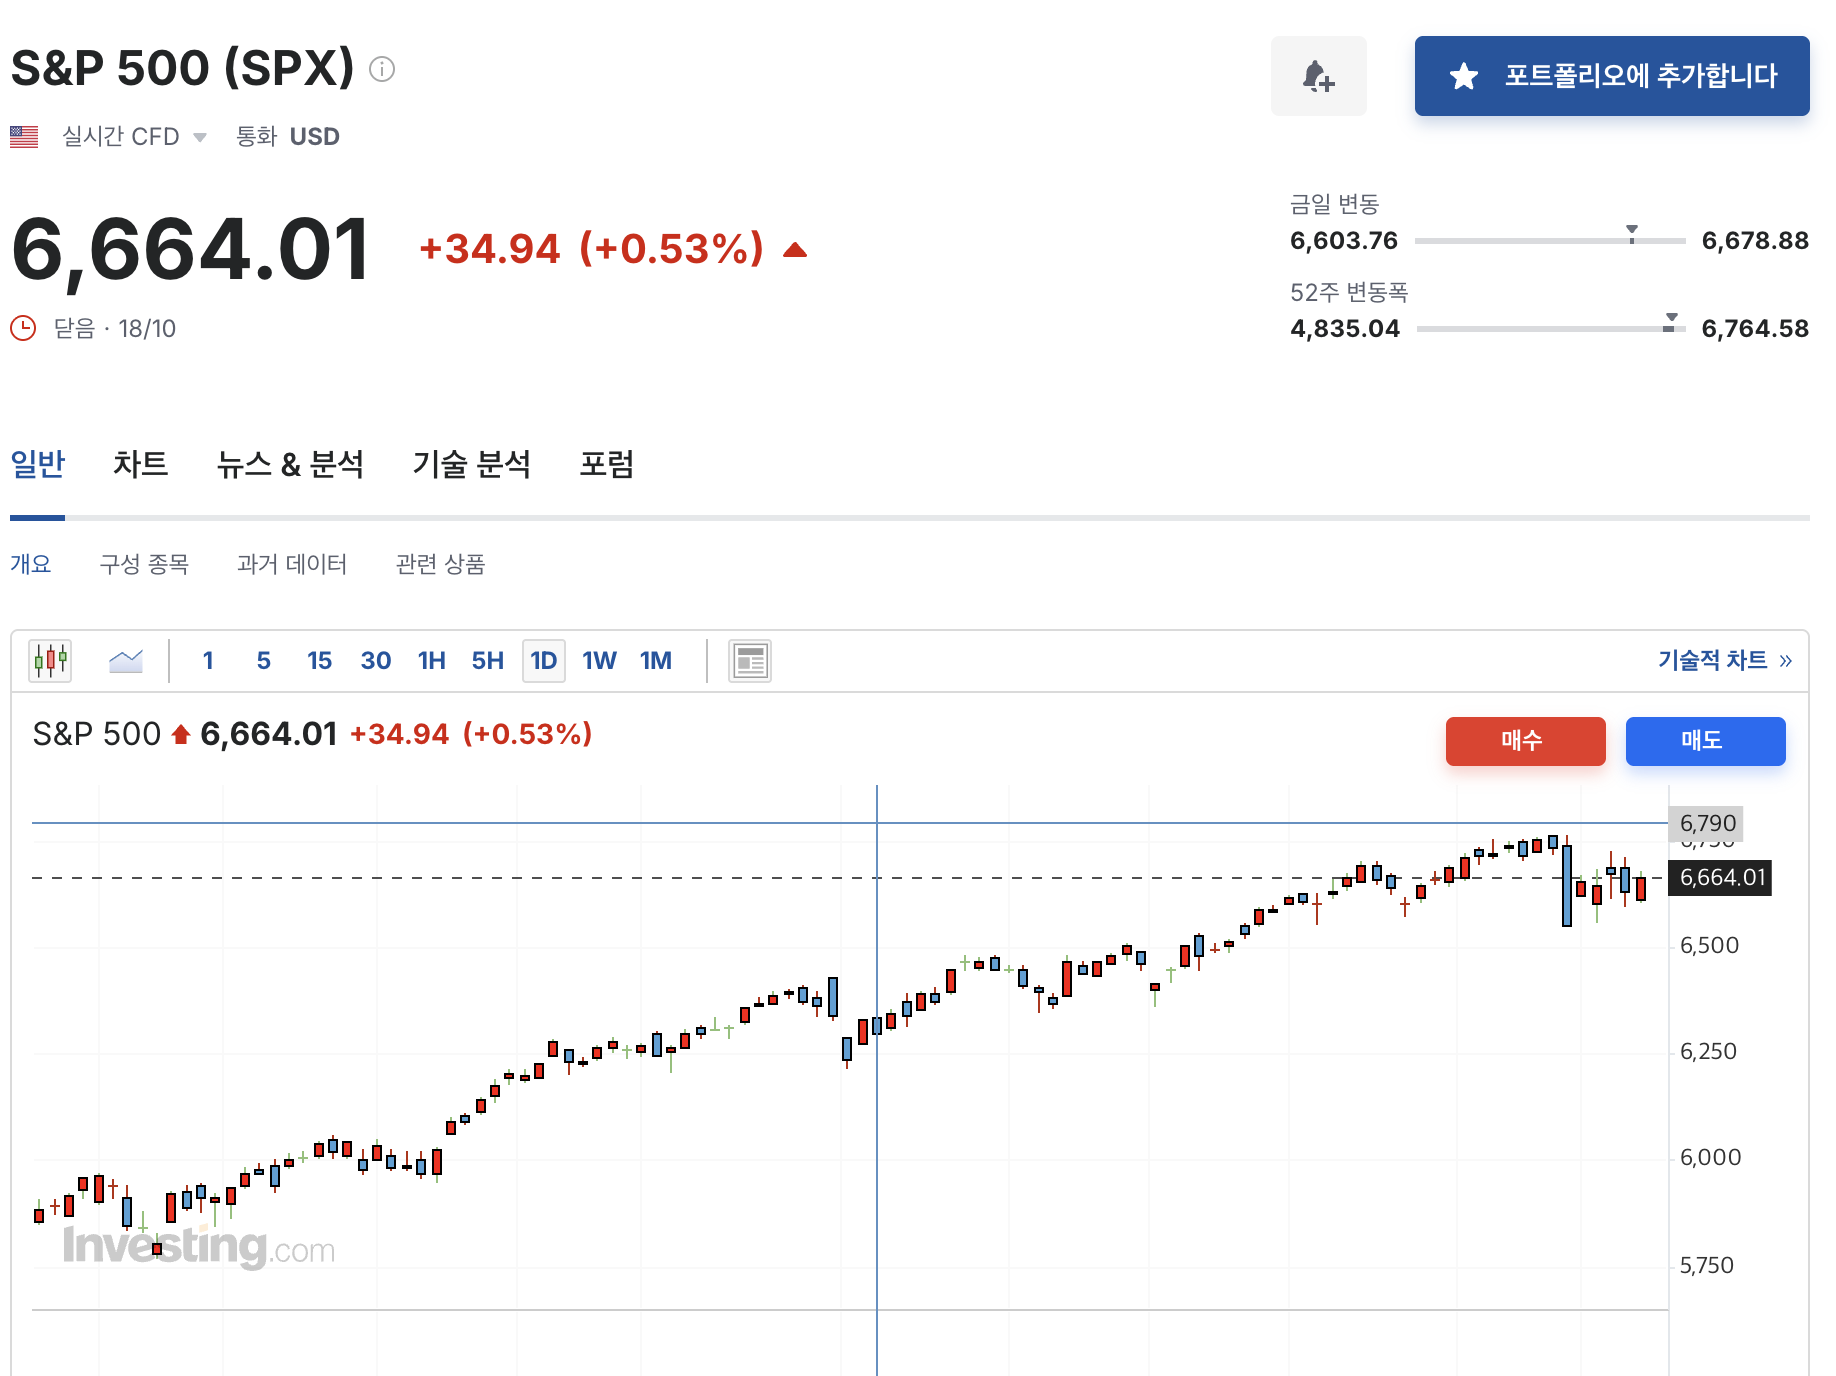Viewport: 1836px width, 1376px height.
Task: Click the US flag icon
Action: pos(22,136)
